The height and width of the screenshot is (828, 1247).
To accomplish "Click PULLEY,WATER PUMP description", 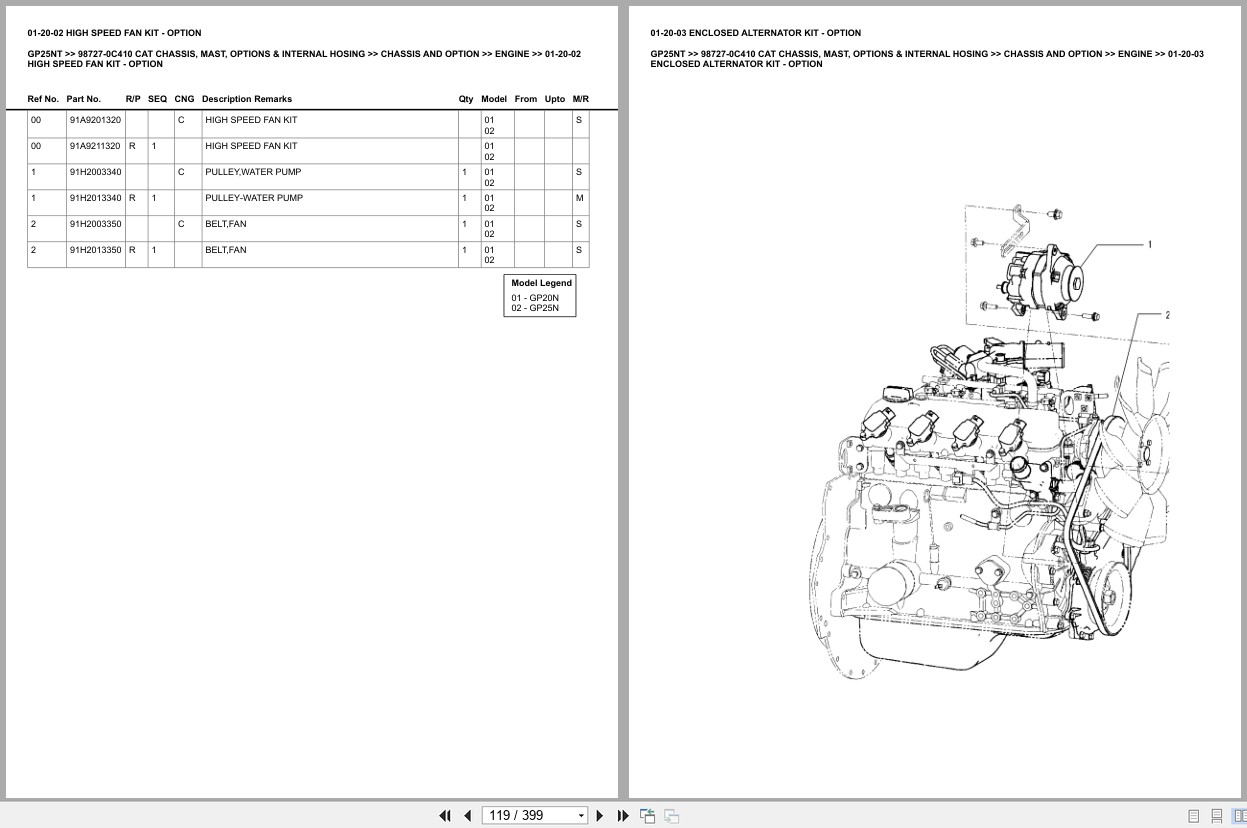I will point(253,172).
